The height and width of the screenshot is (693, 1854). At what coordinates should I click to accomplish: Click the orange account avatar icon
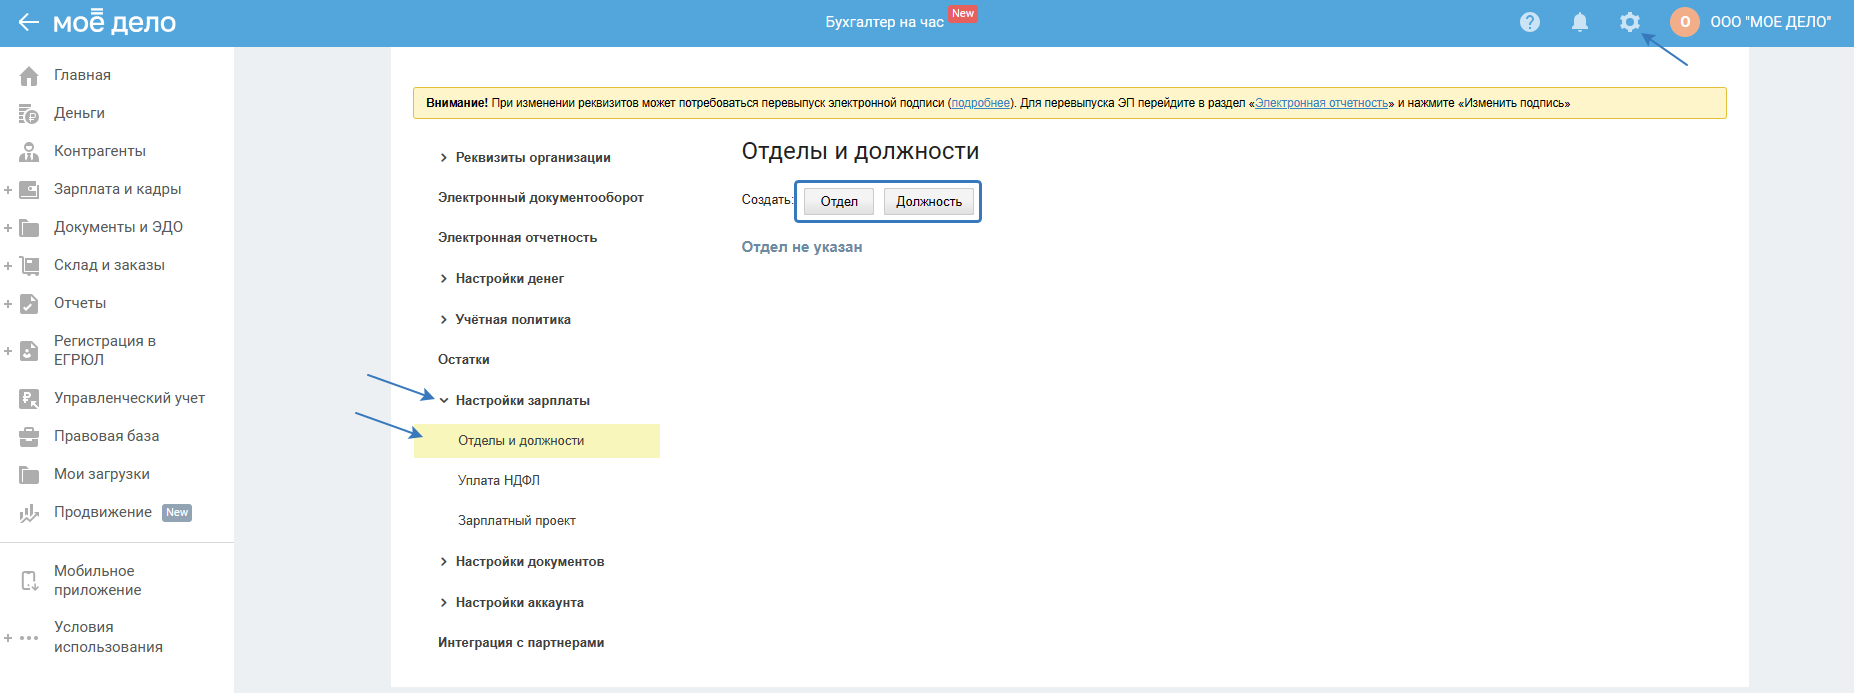click(1685, 22)
